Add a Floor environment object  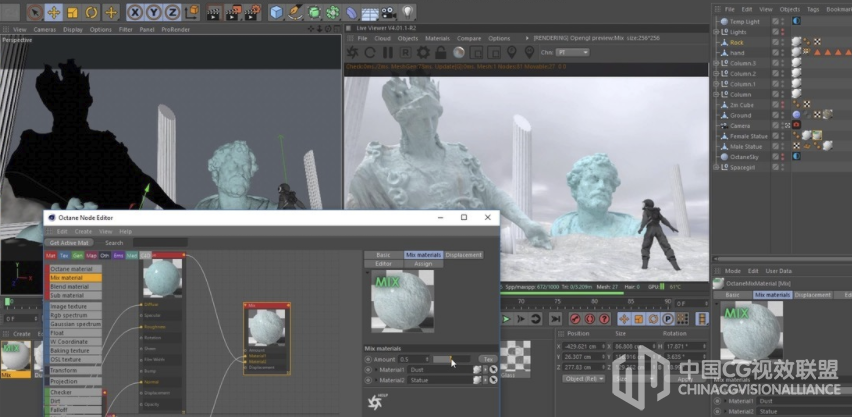click(370, 13)
